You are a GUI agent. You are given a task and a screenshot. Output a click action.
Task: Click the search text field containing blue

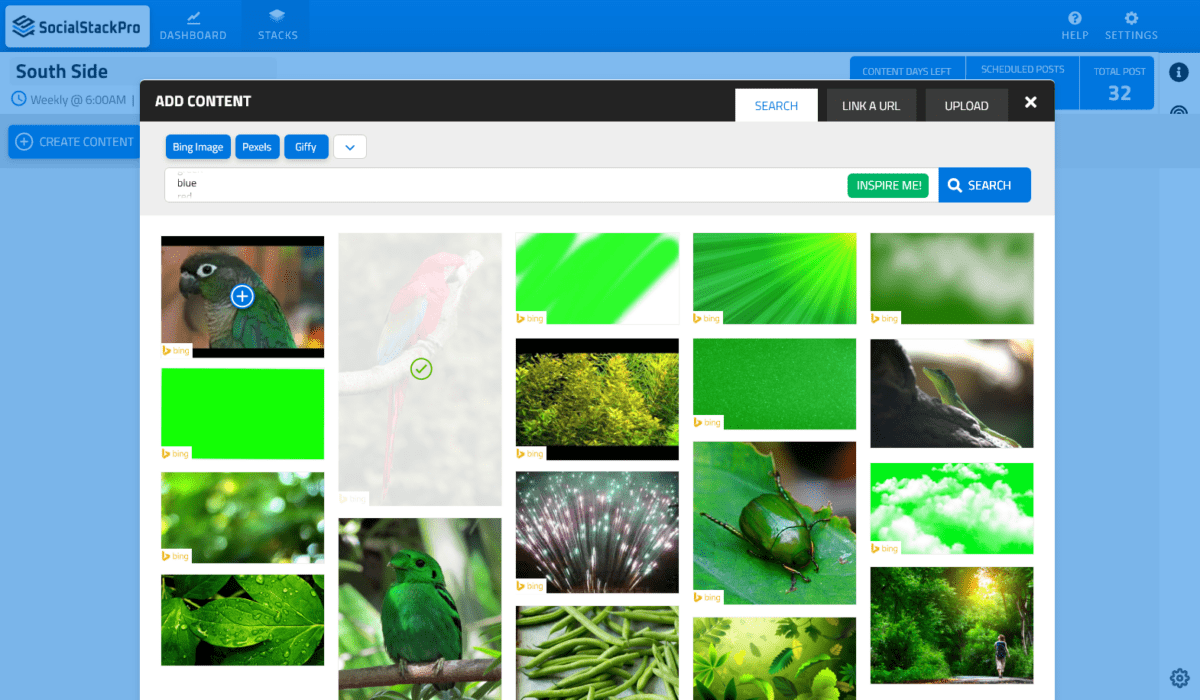coord(500,185)
